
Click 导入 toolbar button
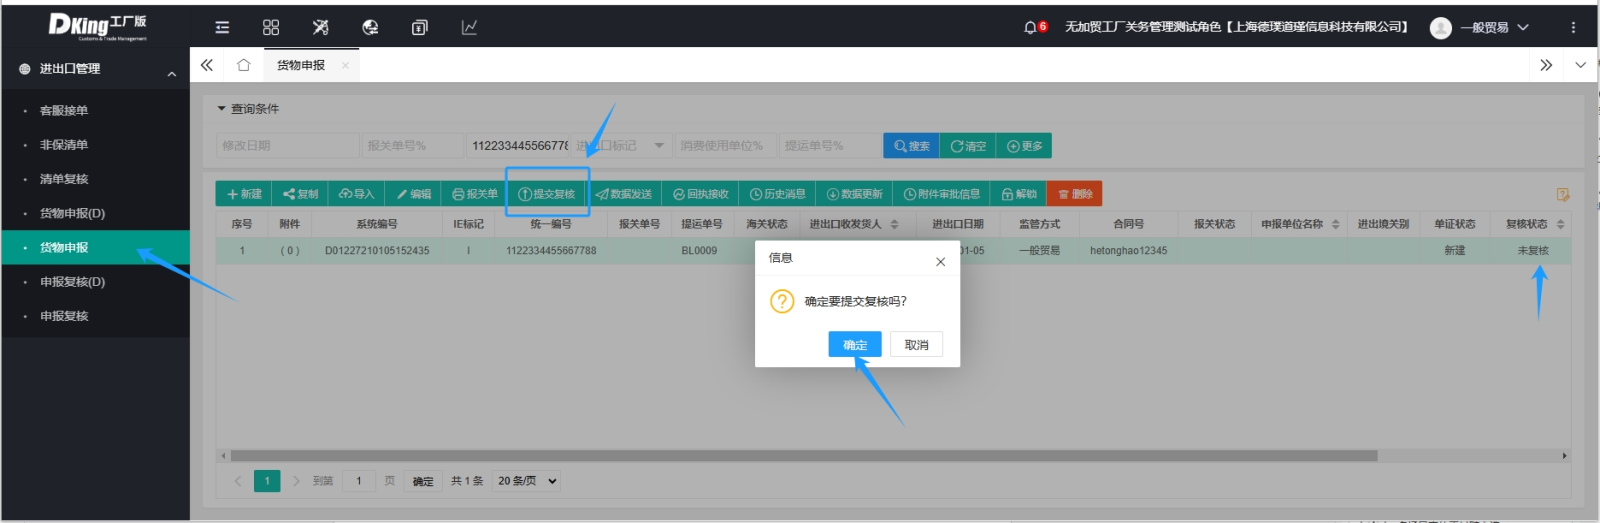point(356,194)
